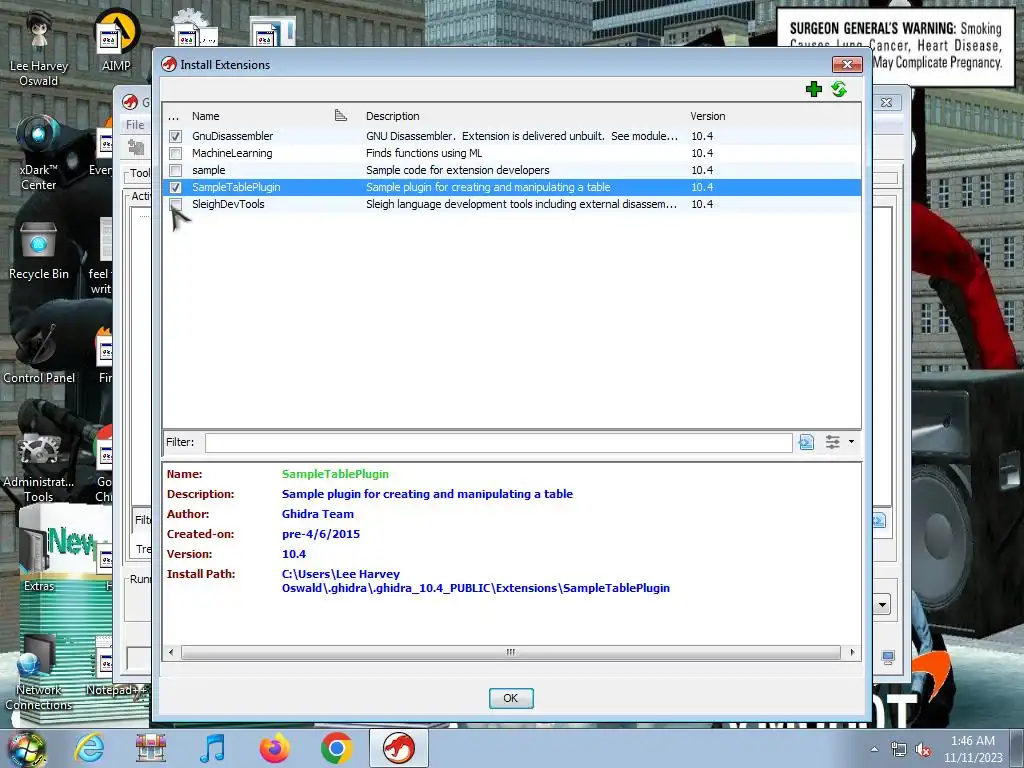Open the dropdown arrow in Ghidra window behind
This screenshot has height=768, width=1024.
point(882,604)
